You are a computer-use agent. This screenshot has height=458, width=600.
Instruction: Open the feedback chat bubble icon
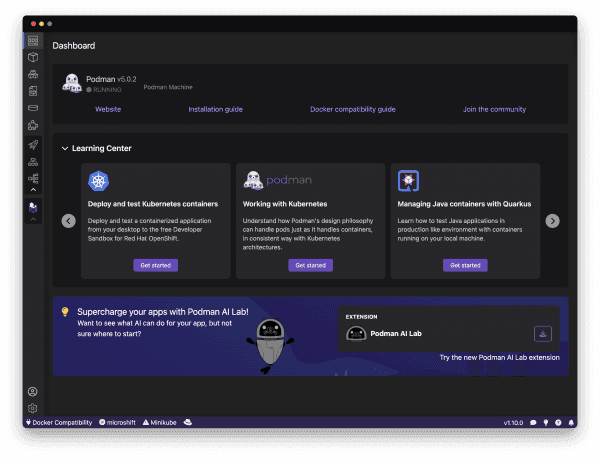[x=533, y=423]
